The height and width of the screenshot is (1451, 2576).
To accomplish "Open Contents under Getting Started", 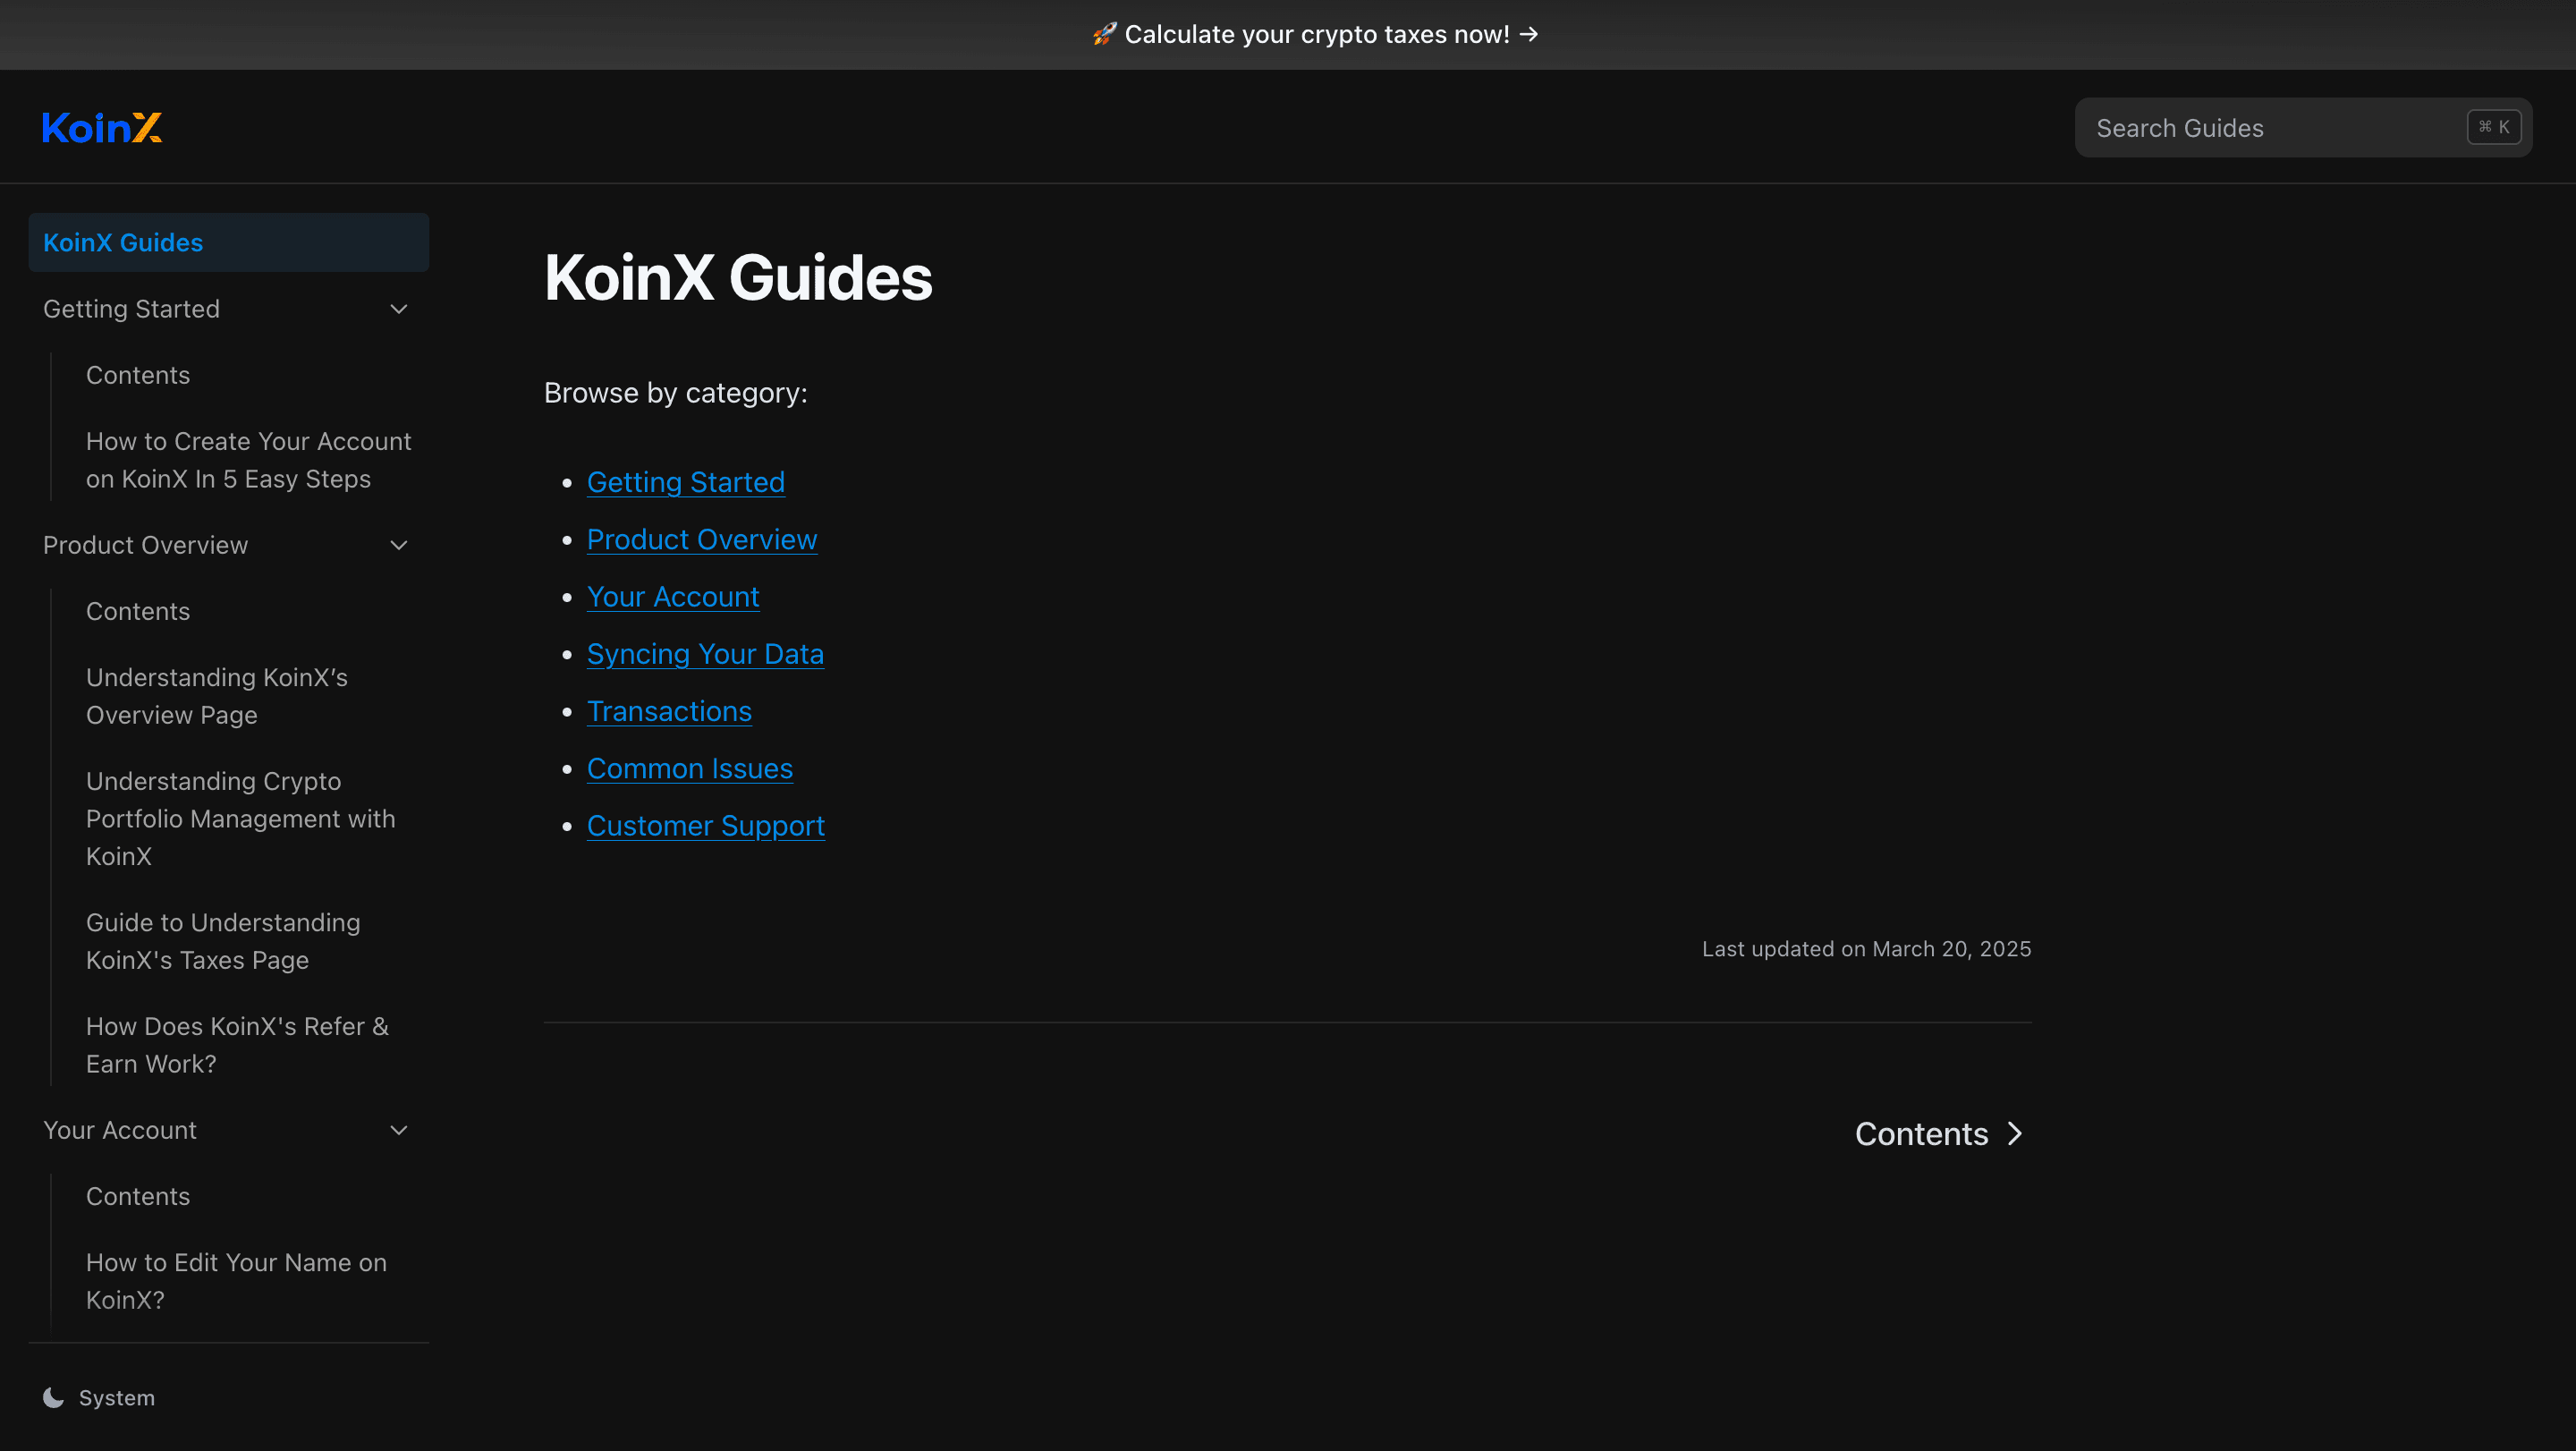I will point(138,375).
